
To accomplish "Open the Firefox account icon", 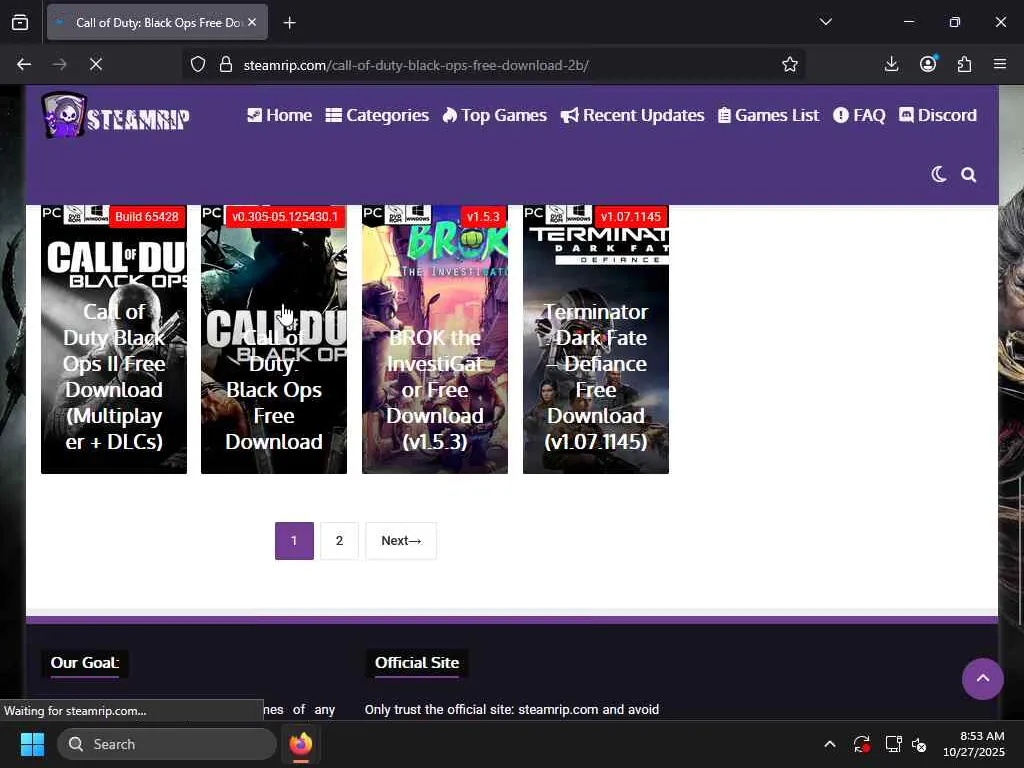I will 927,64.
